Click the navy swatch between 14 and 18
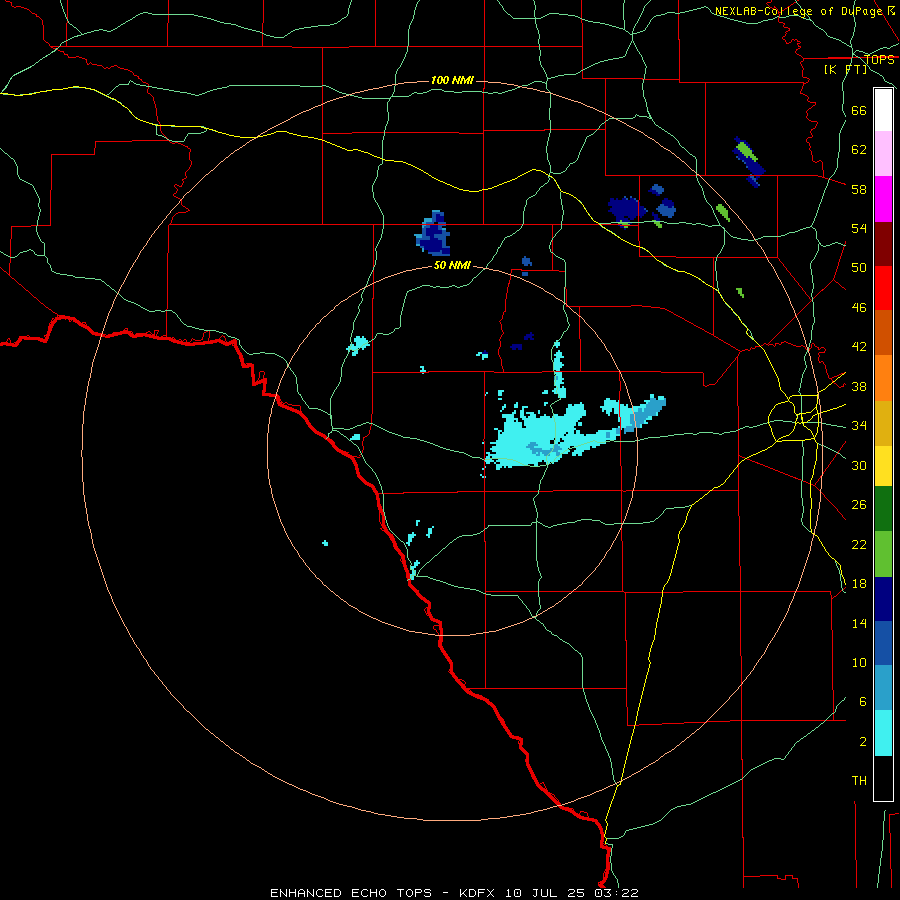Viewport: 900px width, 900px height. [x=883, y=599]
